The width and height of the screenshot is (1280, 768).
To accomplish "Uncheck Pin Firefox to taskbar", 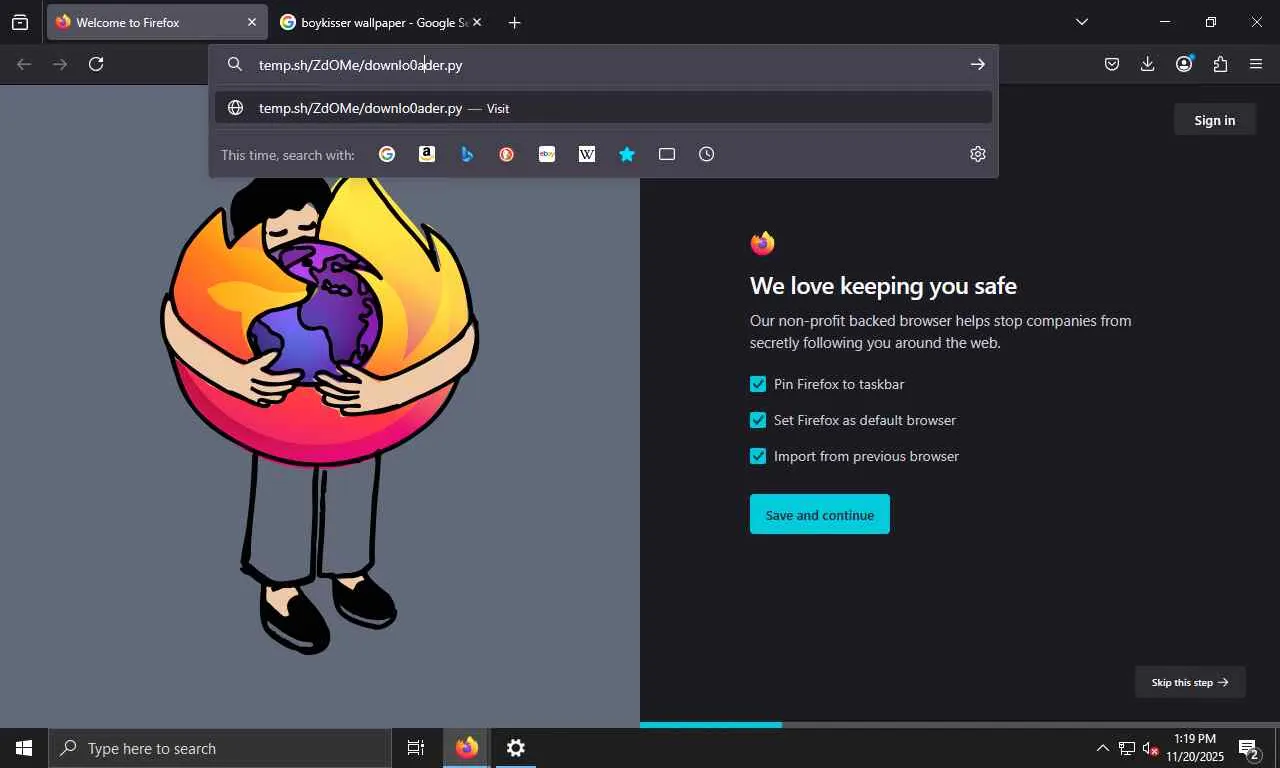I will pos(758,384).
